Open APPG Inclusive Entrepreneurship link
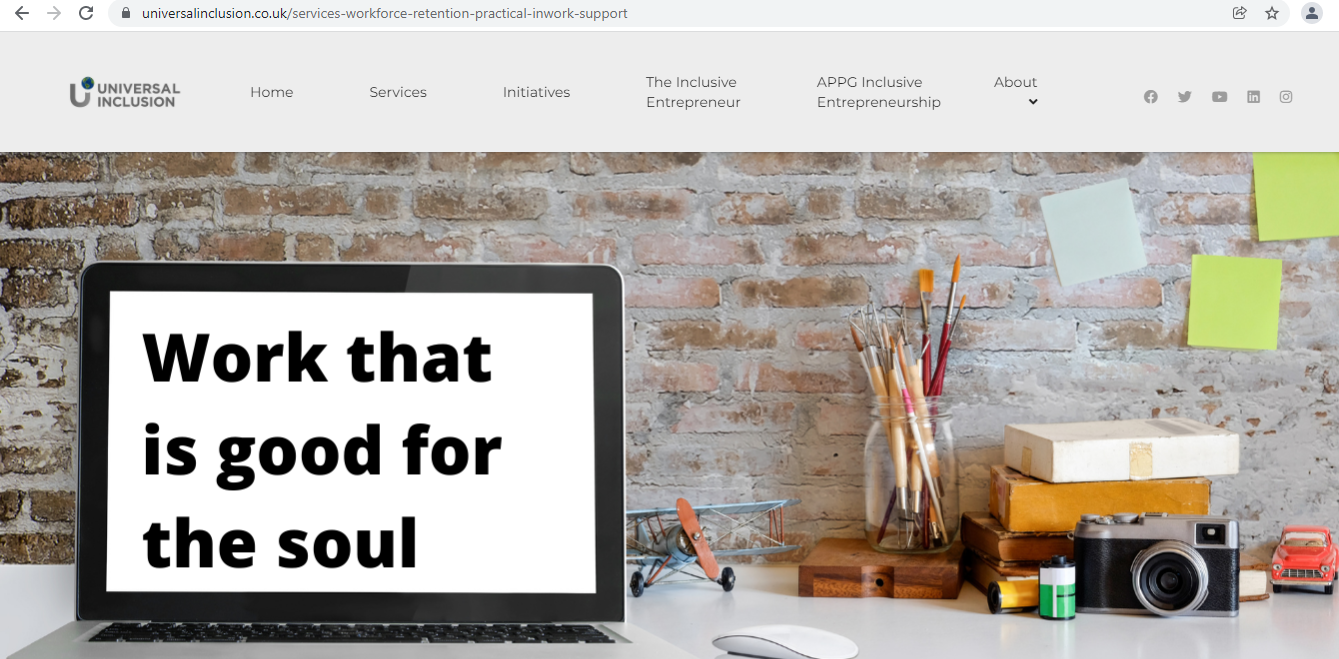Viewport: 1339px width, 659px height. pos(879,92)
